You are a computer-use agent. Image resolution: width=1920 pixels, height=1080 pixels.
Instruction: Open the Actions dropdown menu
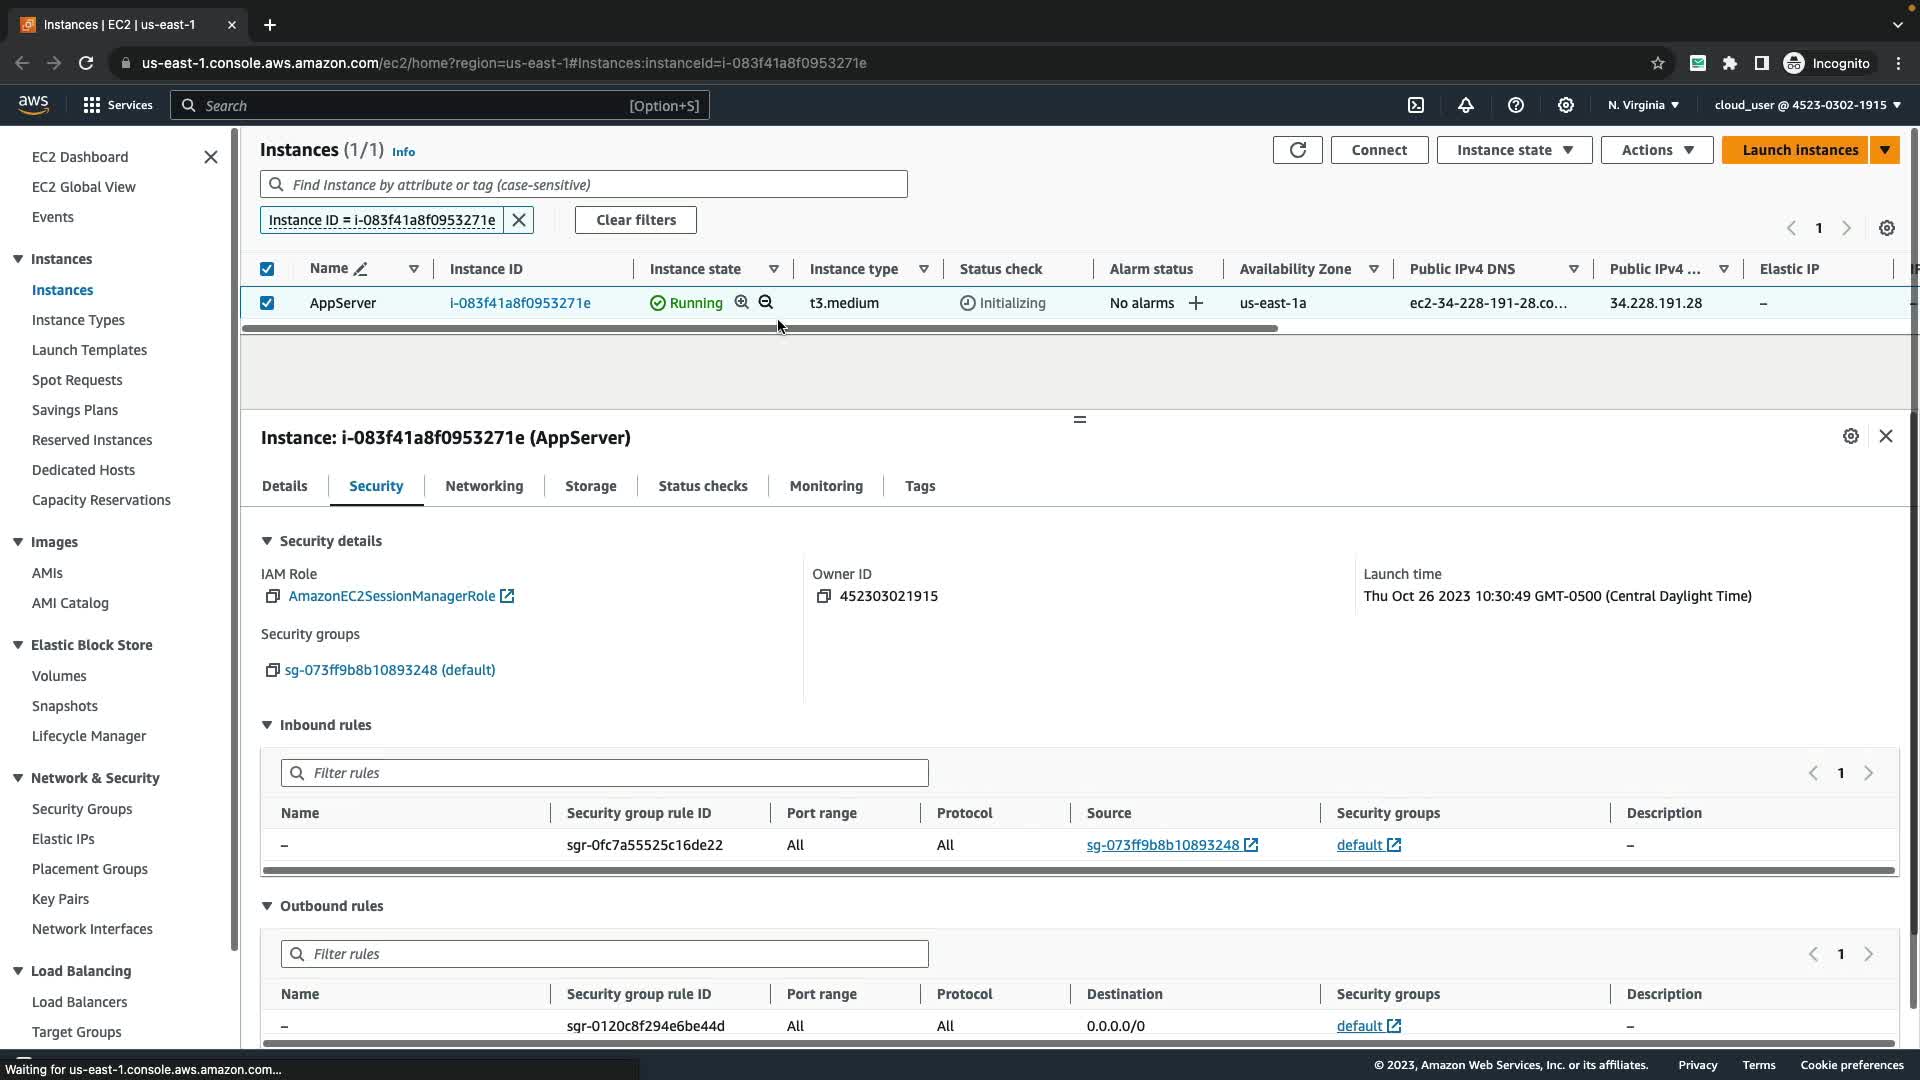click(1656, 150)
